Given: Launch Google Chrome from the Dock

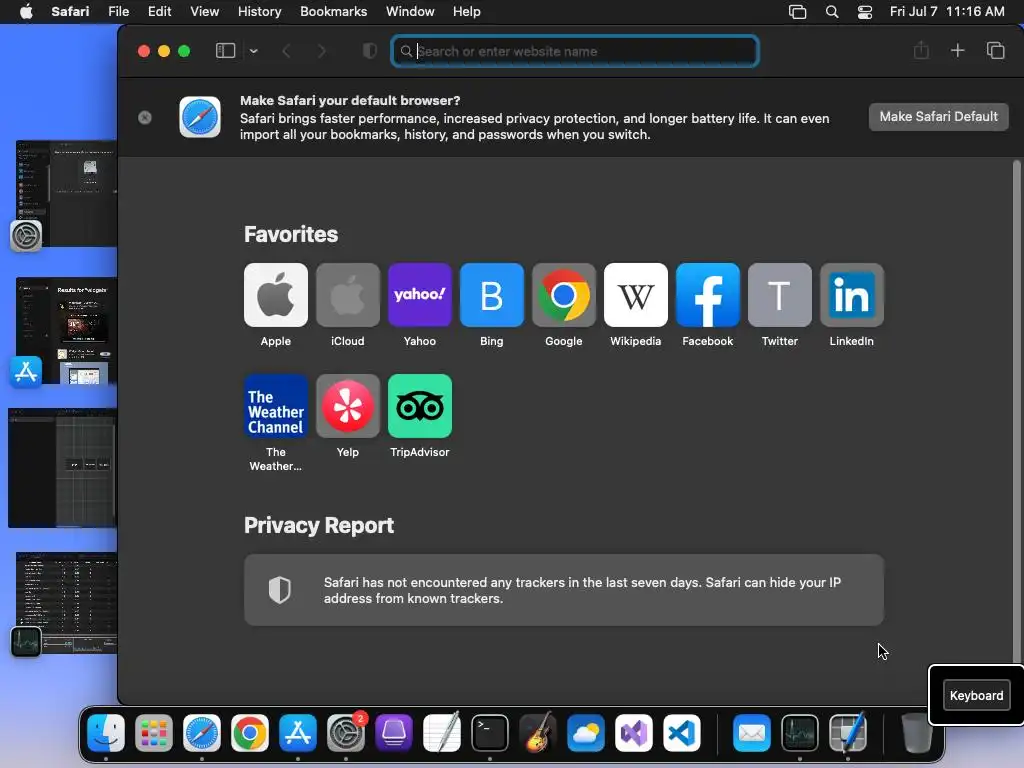Looking at the screenshot, I should coord(249,733).
